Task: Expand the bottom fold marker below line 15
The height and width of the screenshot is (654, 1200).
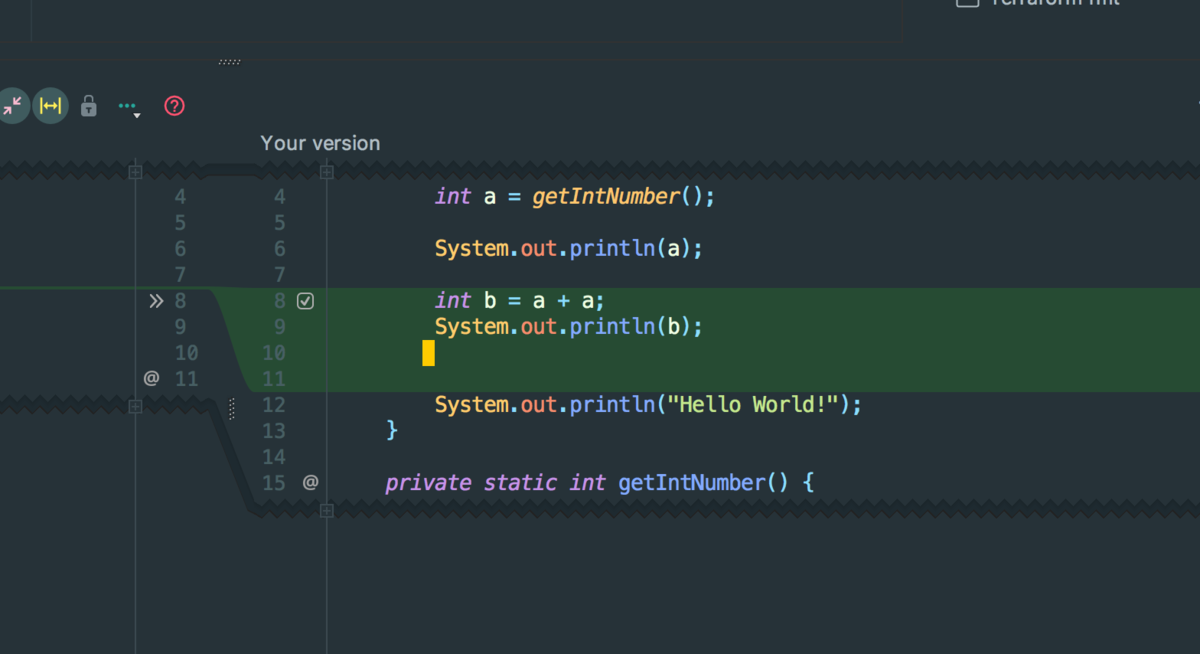Action: (326, 510)
